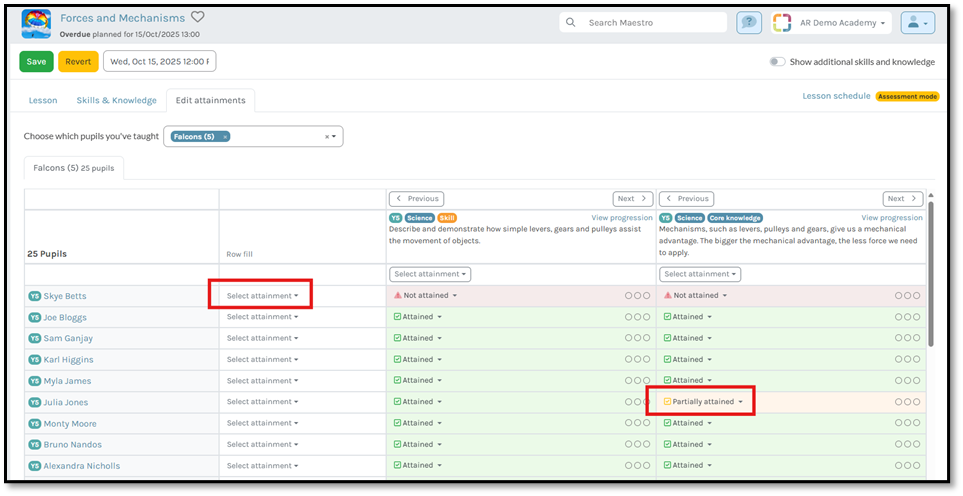This screenshot has height=496, width=963.
Task: Click the magnifier icon in search box
Action: click(x=571, y=22)
